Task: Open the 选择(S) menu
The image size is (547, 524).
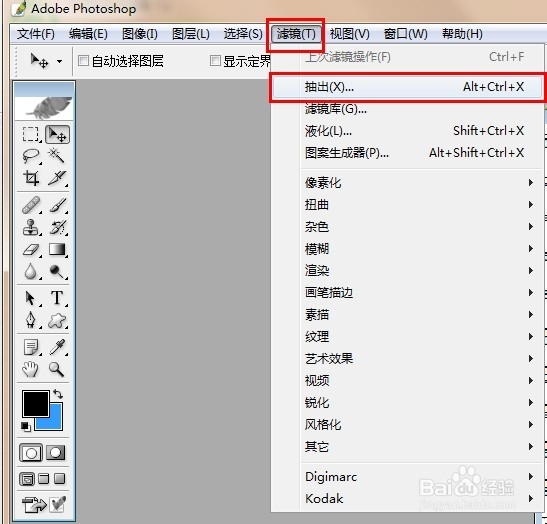Action: pyautogui.click(x=243, y=34)
